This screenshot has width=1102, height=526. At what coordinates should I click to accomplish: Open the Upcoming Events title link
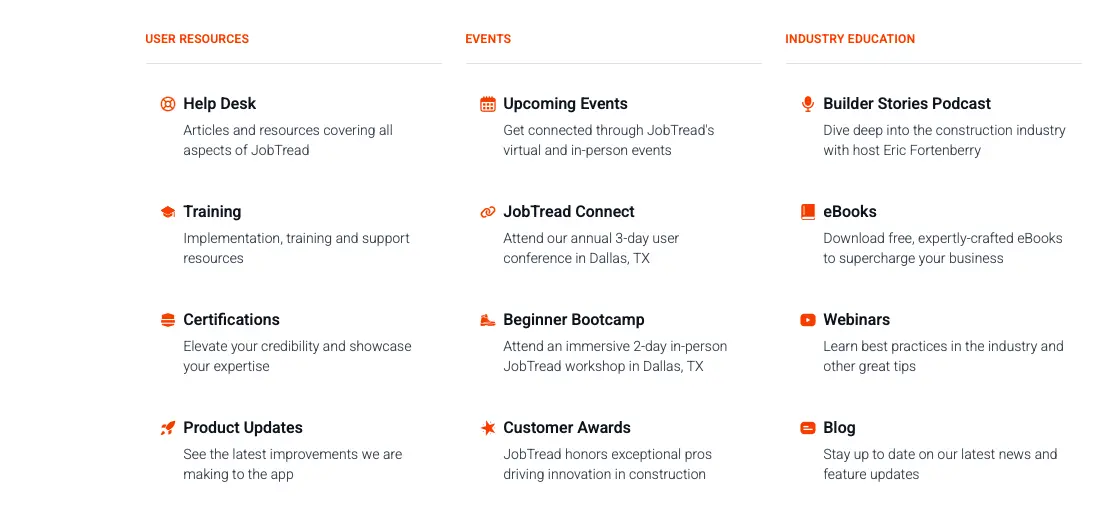[x=565, y=104]
